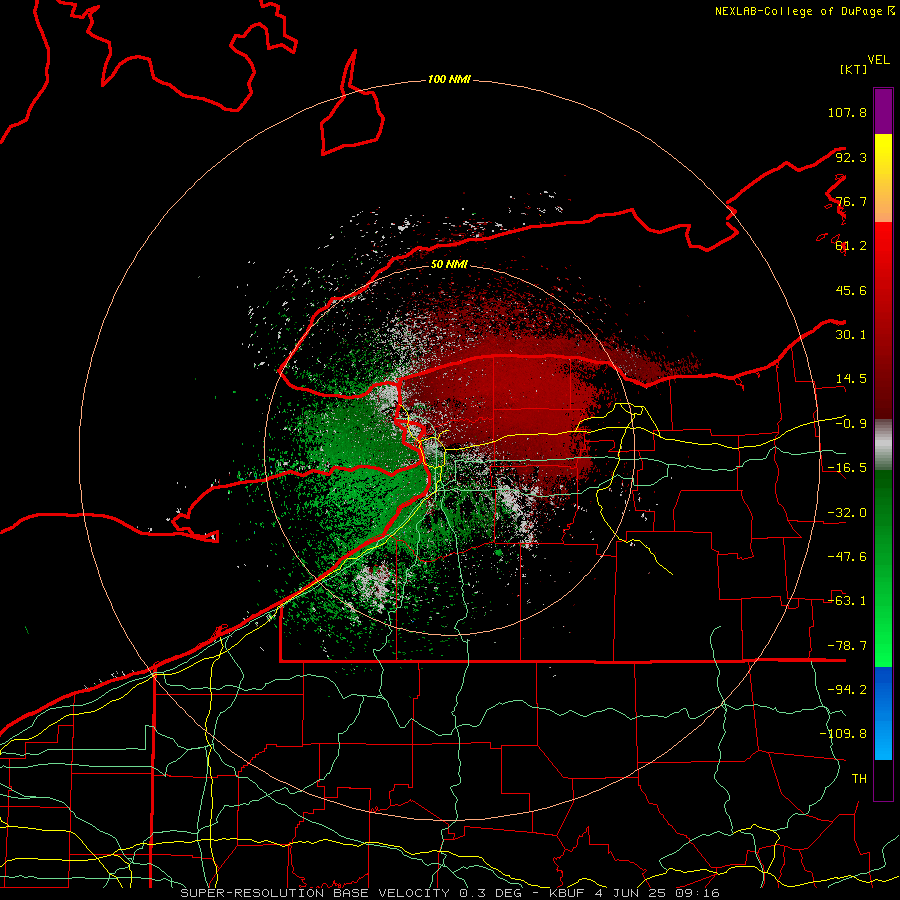900x900 pixels.
Task: Select the -47.6 legend value
Action: click(x=847, y=557)
